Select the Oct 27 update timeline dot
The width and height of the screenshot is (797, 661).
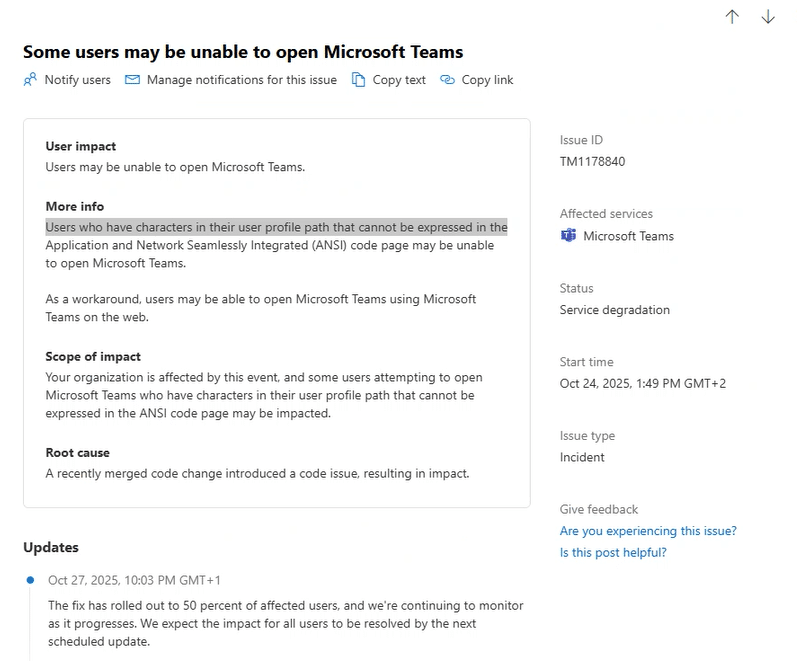tap(30, 580)
